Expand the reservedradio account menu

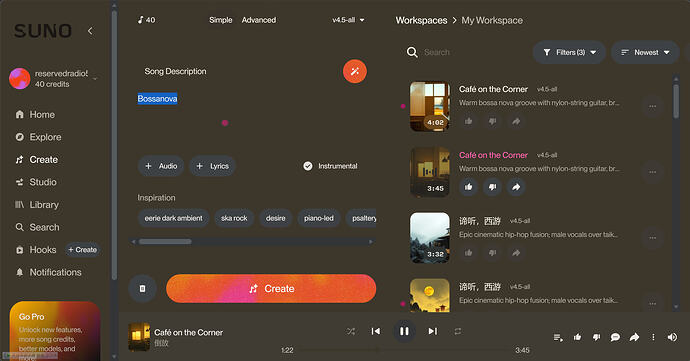click(95, 78)
